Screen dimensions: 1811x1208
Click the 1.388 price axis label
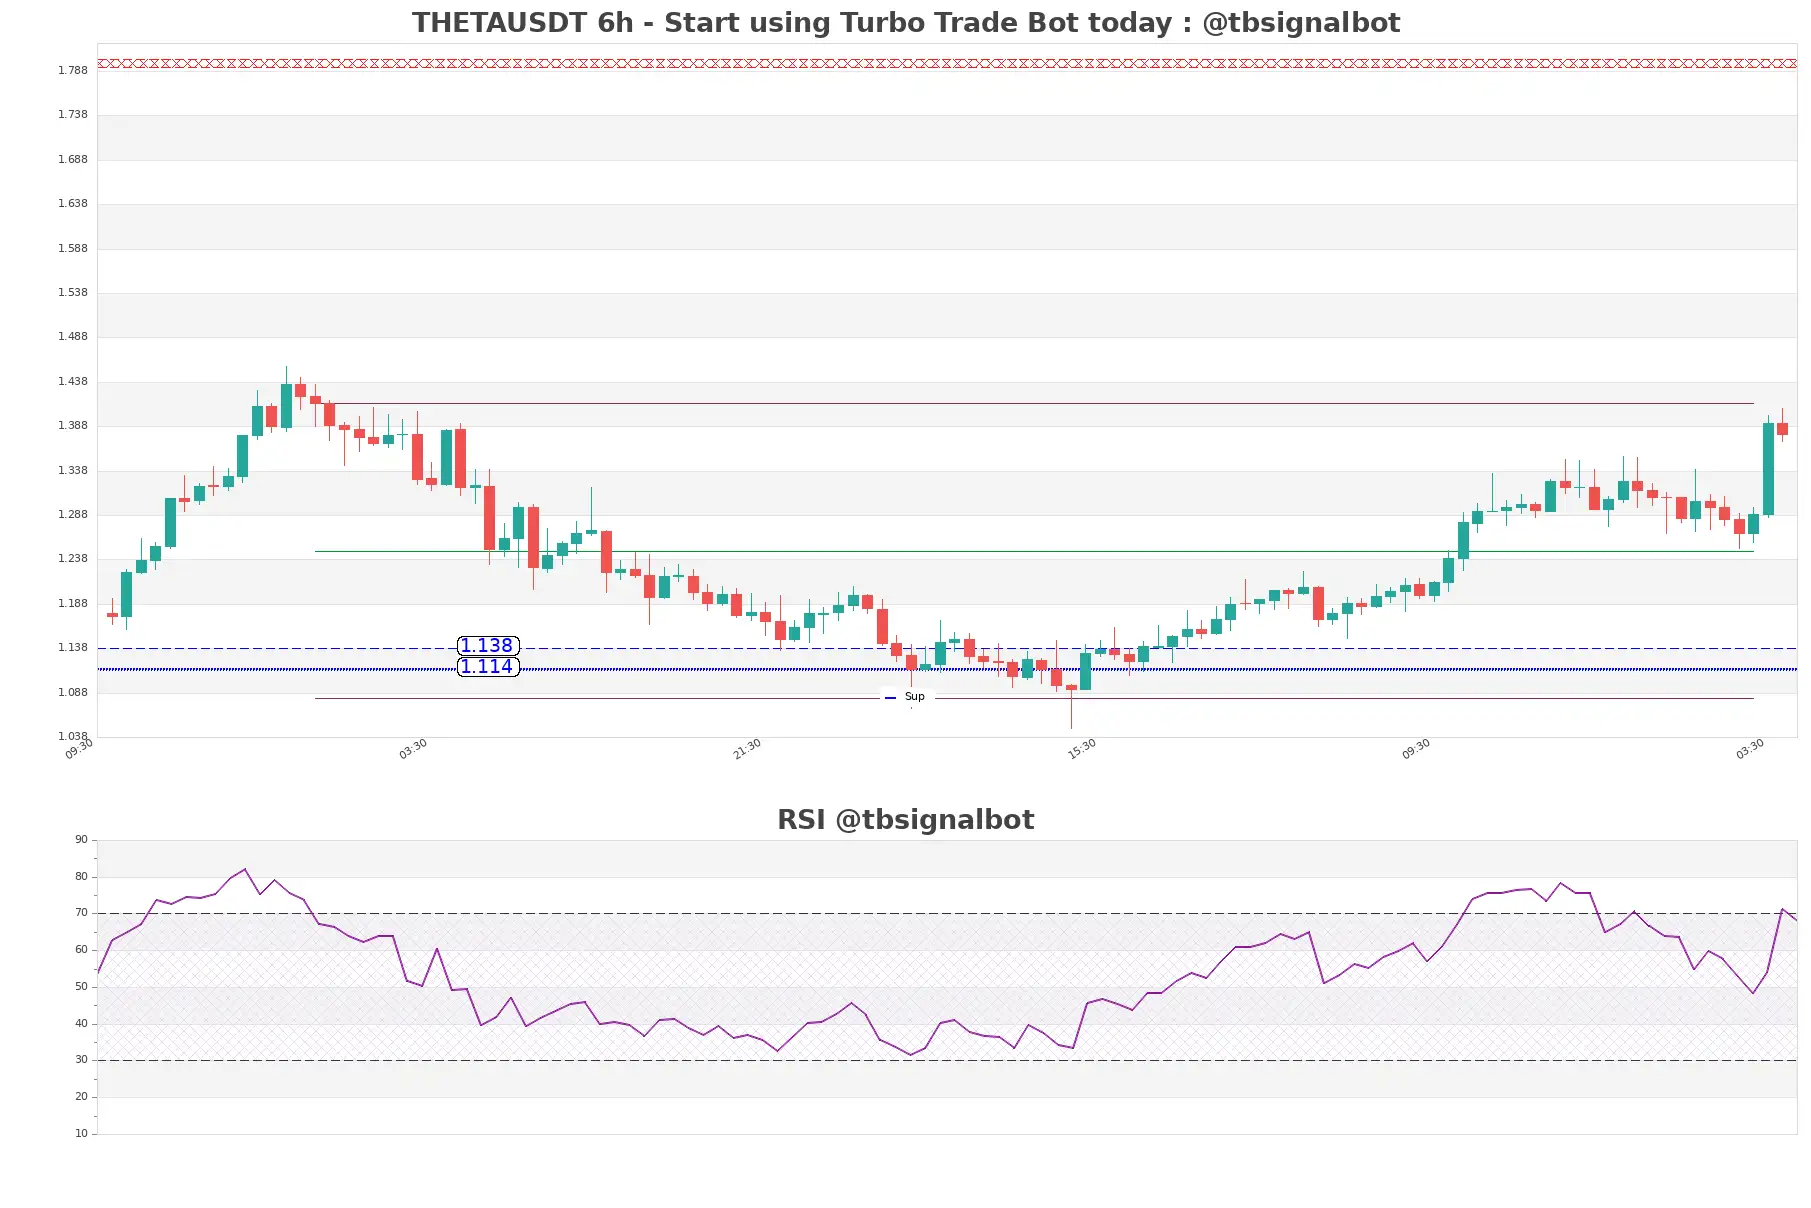(x=73, y=426)
